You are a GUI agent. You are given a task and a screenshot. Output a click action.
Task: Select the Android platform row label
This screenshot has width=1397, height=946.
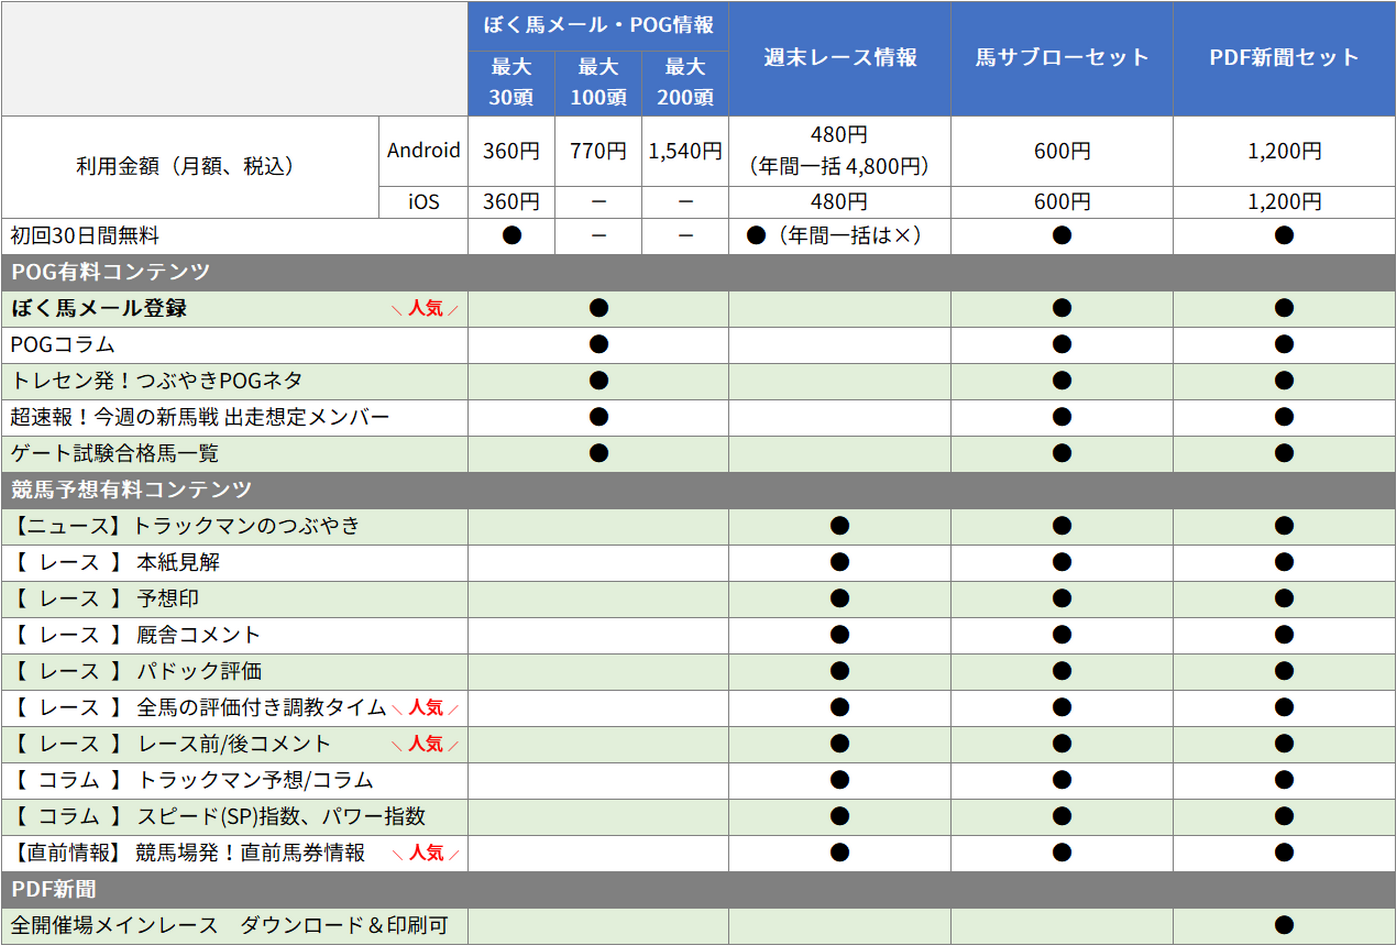[423, 151]
